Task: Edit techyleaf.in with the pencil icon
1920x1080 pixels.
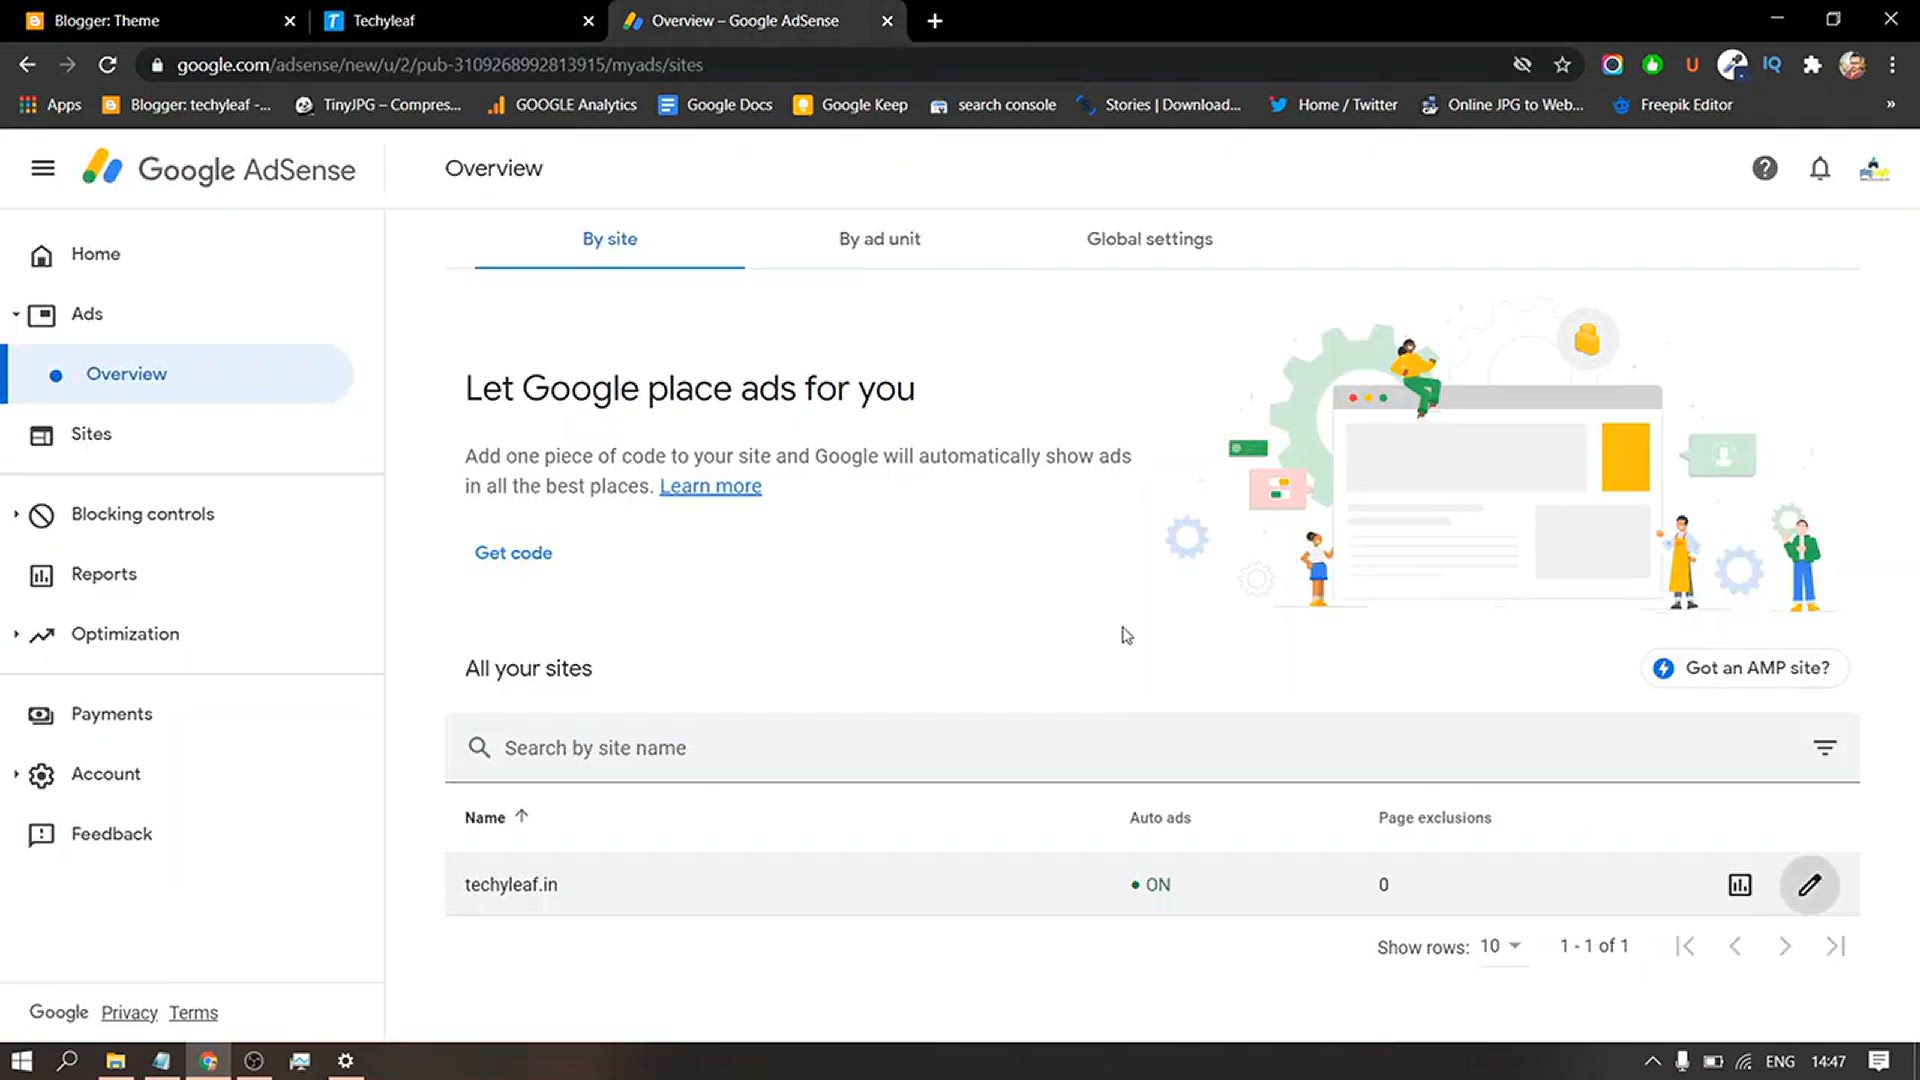Action: coord(1809,885)
